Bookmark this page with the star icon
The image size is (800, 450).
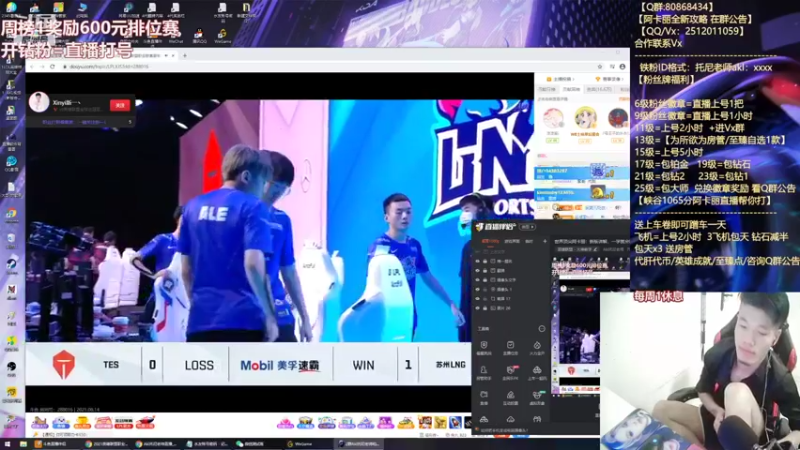(x=600, y=67)
